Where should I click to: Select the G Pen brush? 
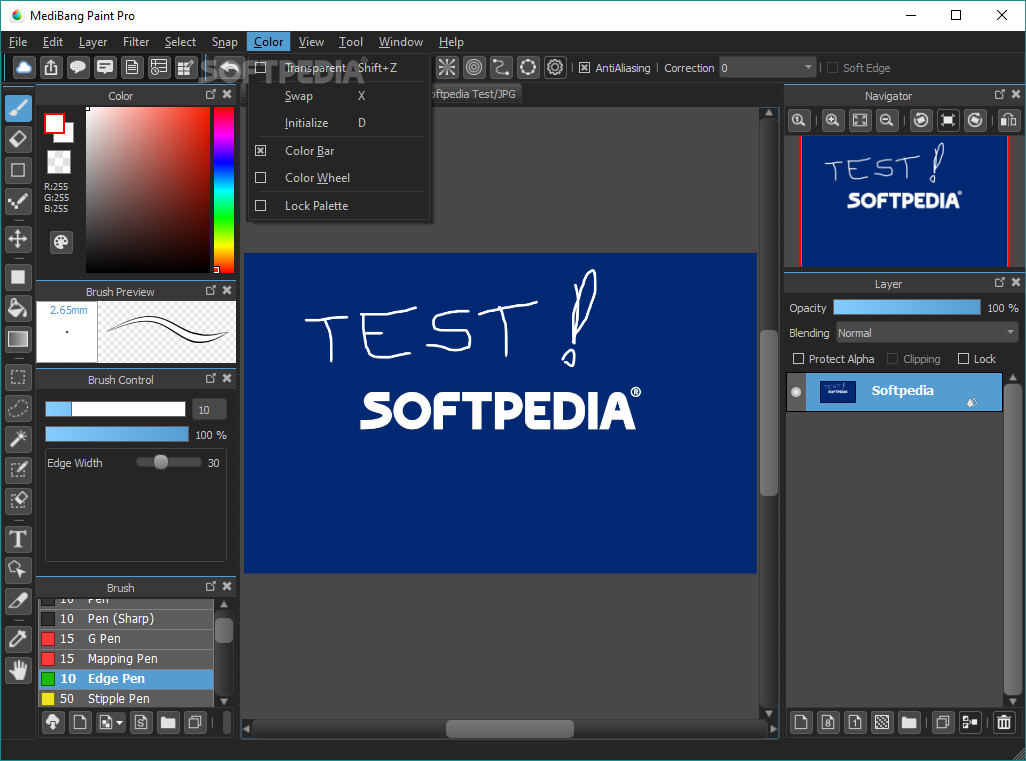[x=126, y=639]
